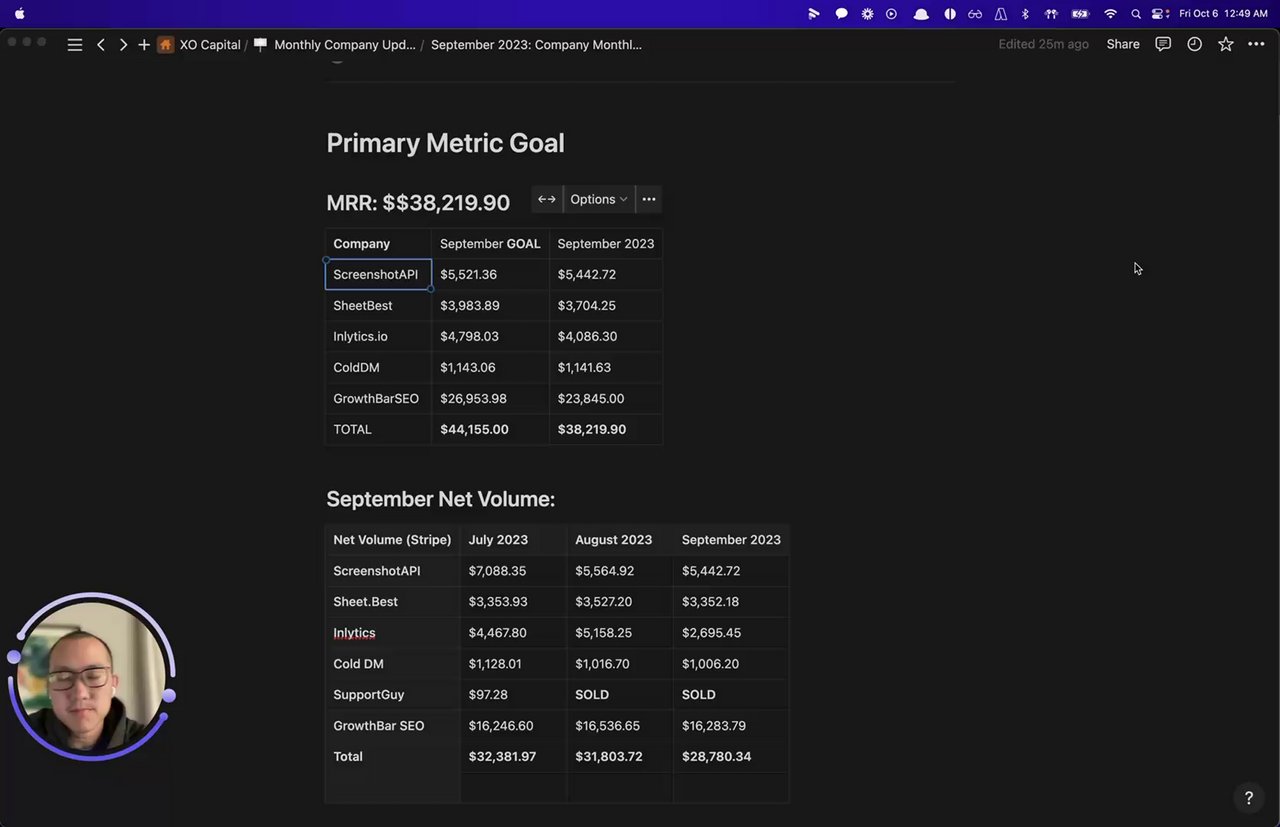Select the $28,780.34 total cell
This screenshot has height=827, width=1280.
coord(731,757)
